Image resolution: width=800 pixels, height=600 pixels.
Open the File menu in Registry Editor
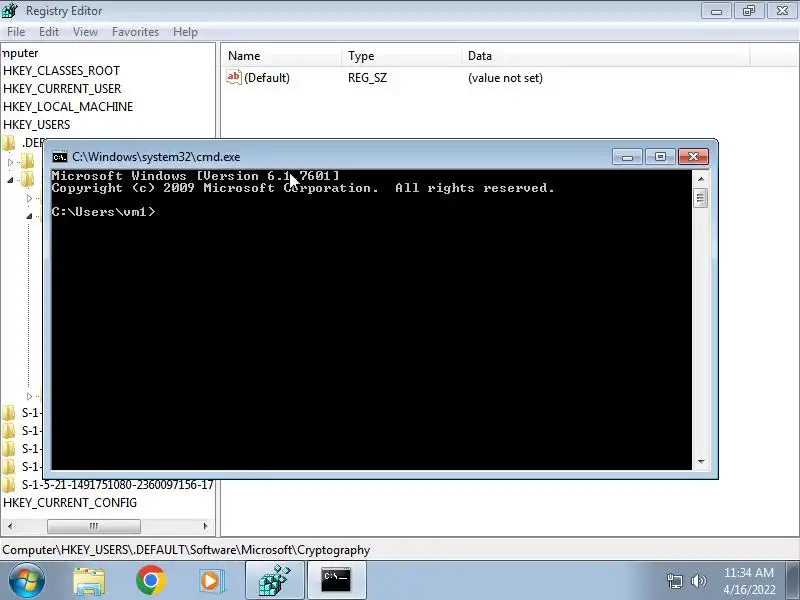(x=16, y=32)
